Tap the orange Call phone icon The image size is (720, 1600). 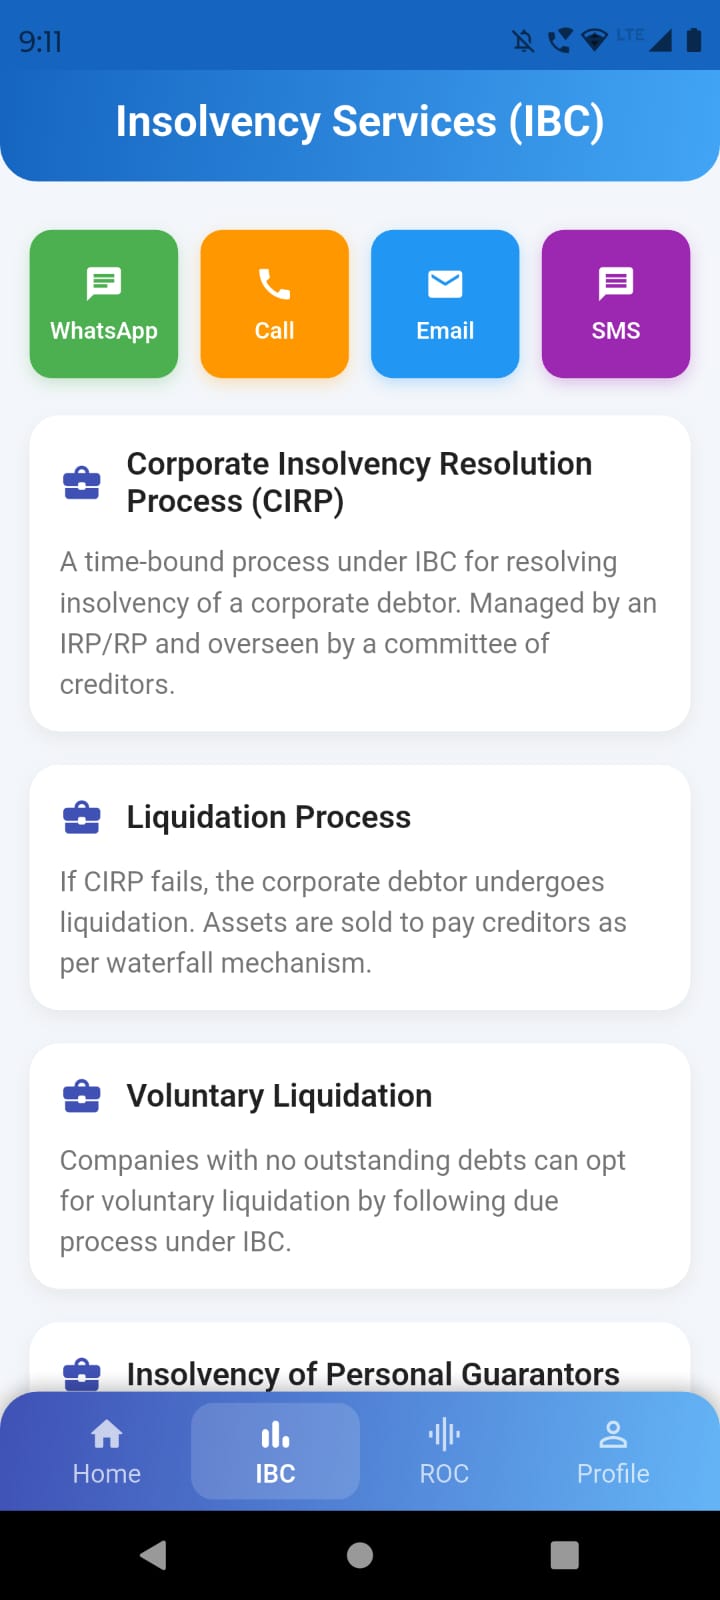[275, 284]
